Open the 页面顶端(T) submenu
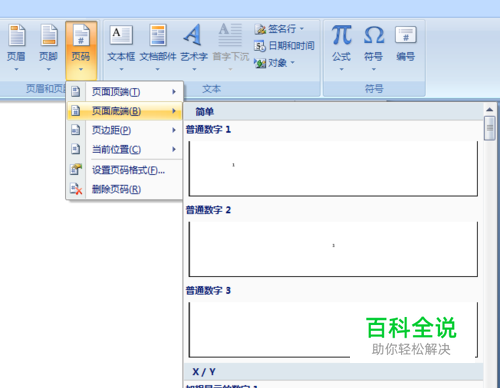 pos(125,92)
